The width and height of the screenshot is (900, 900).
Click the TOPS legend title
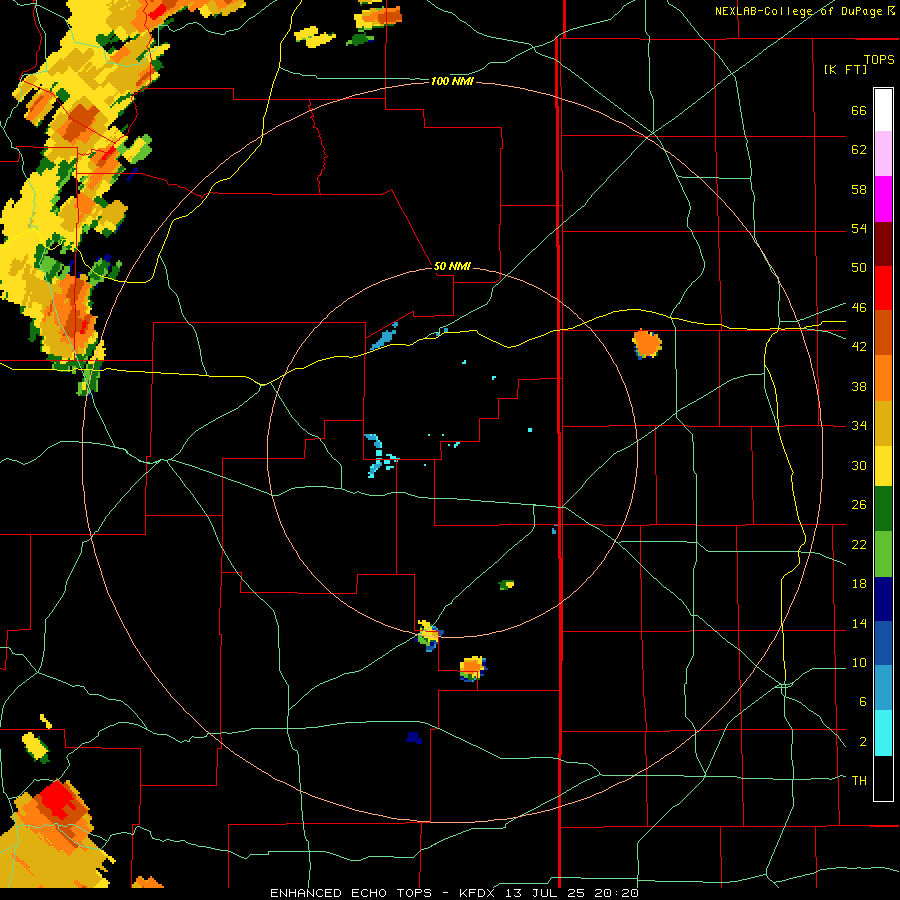tap(879, 59)
